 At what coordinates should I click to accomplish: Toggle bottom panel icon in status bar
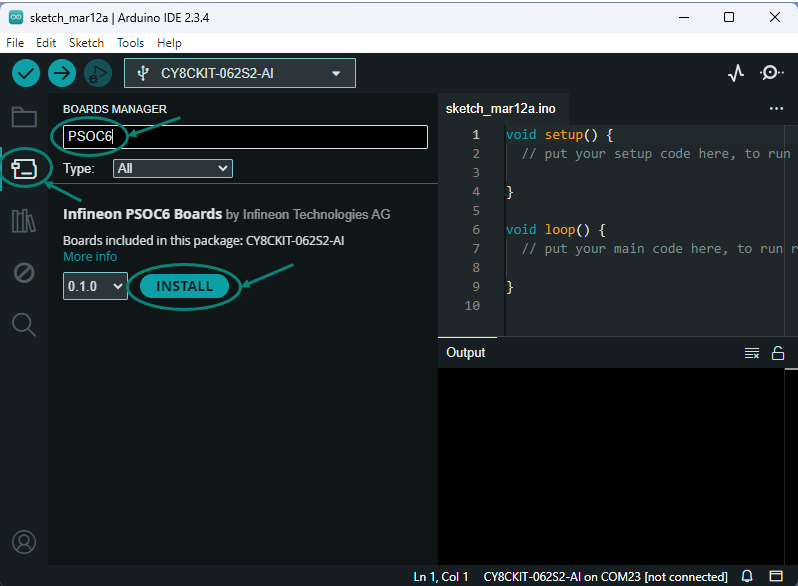click(776, 576)
